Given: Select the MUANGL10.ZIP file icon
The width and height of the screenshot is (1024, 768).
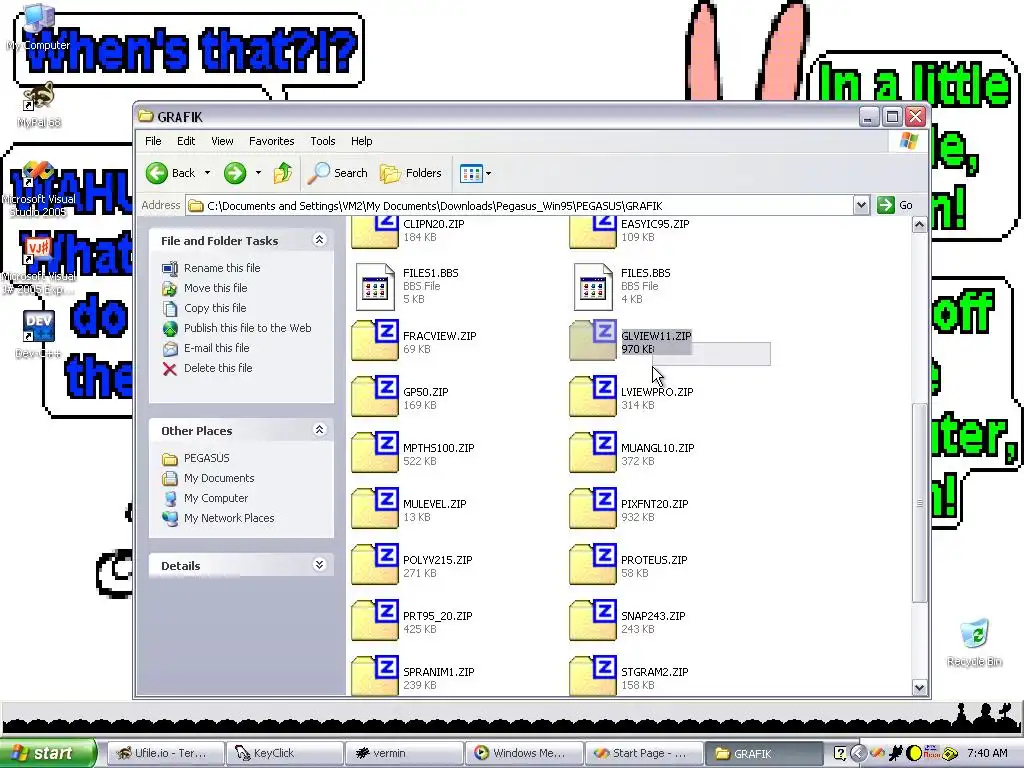Looking at the screenshot, I should click(x=593, y=453).
